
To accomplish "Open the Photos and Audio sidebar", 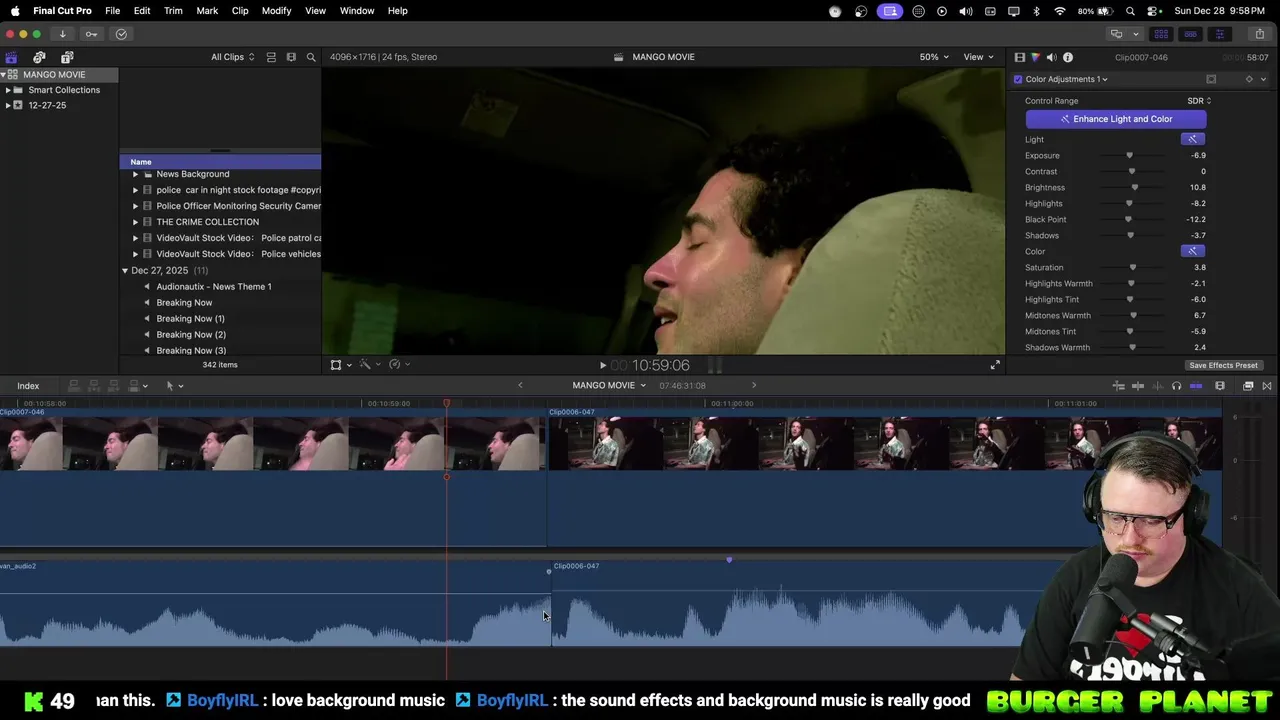I will [39, 57].
